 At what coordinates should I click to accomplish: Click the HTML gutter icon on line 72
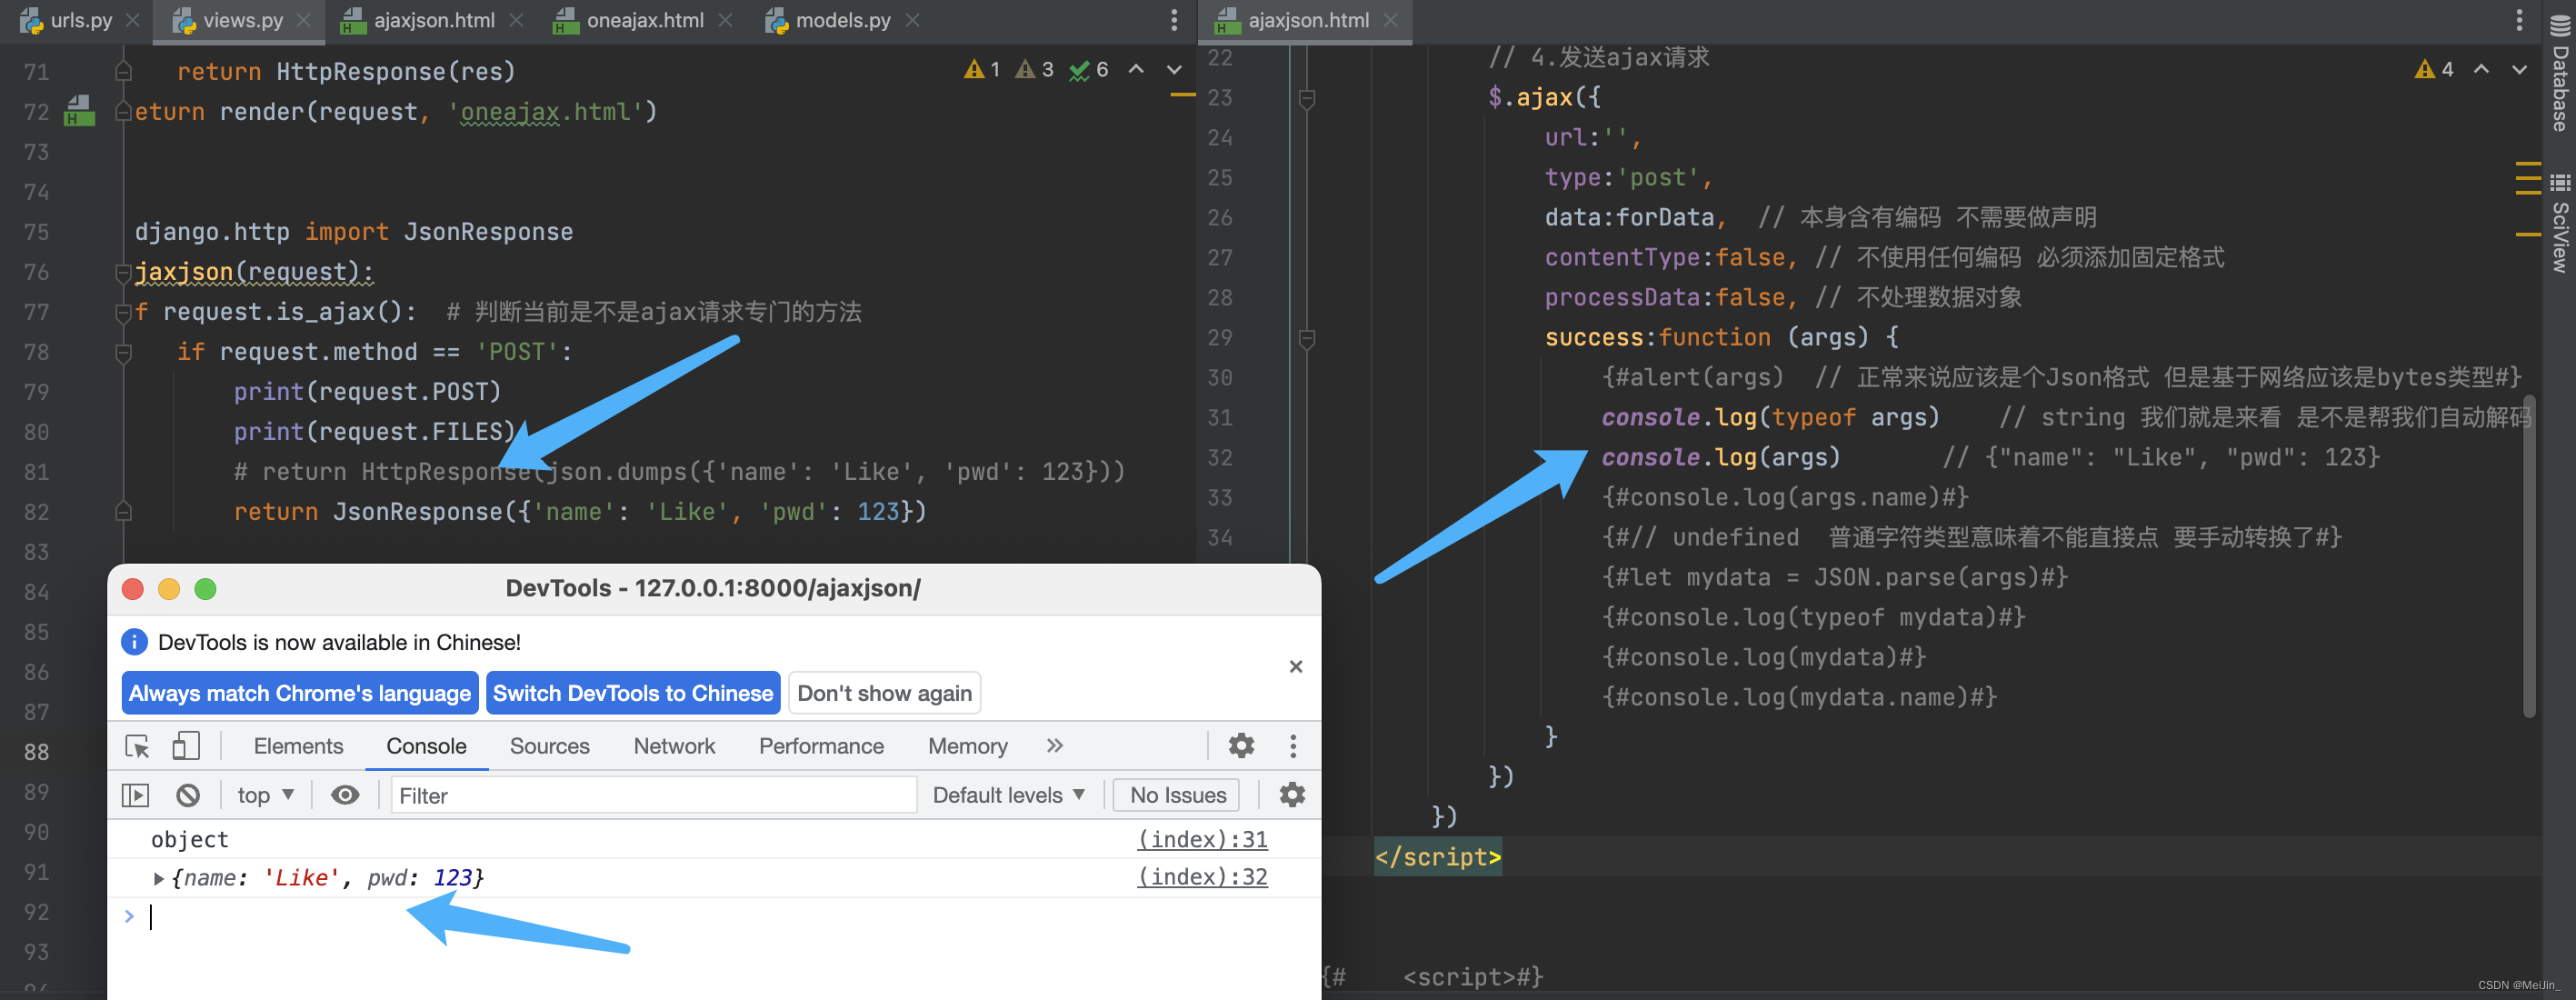click(79, 110)
